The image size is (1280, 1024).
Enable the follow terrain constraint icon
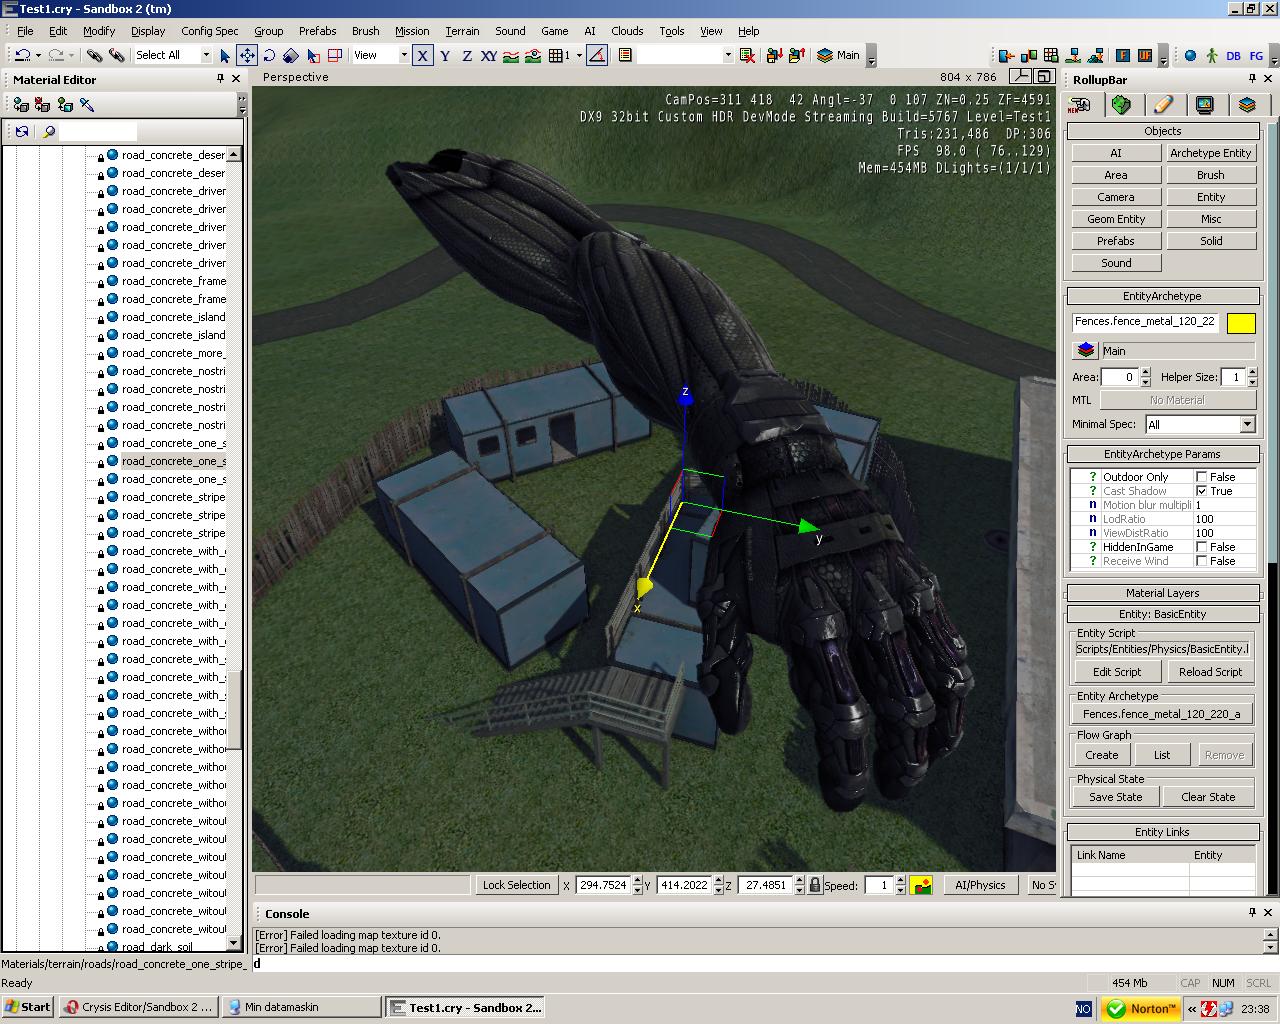[510, 55]
